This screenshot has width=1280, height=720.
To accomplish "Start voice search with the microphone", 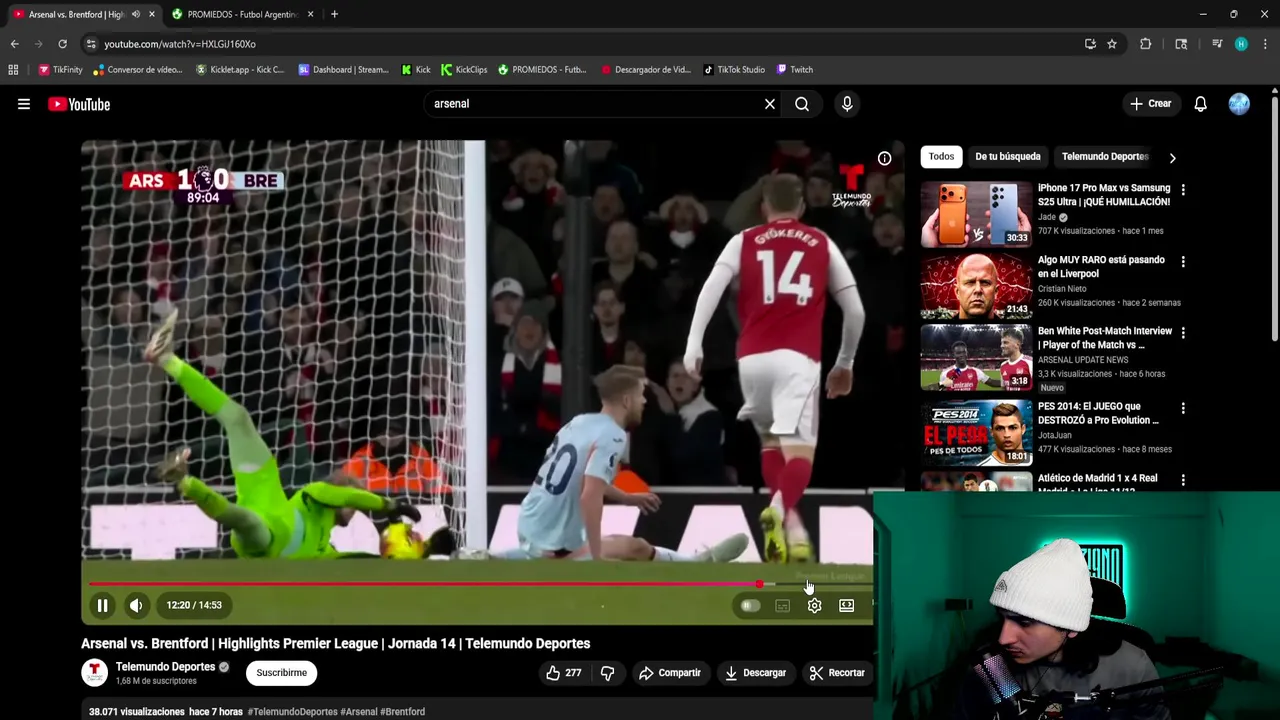I will (847, 104).
